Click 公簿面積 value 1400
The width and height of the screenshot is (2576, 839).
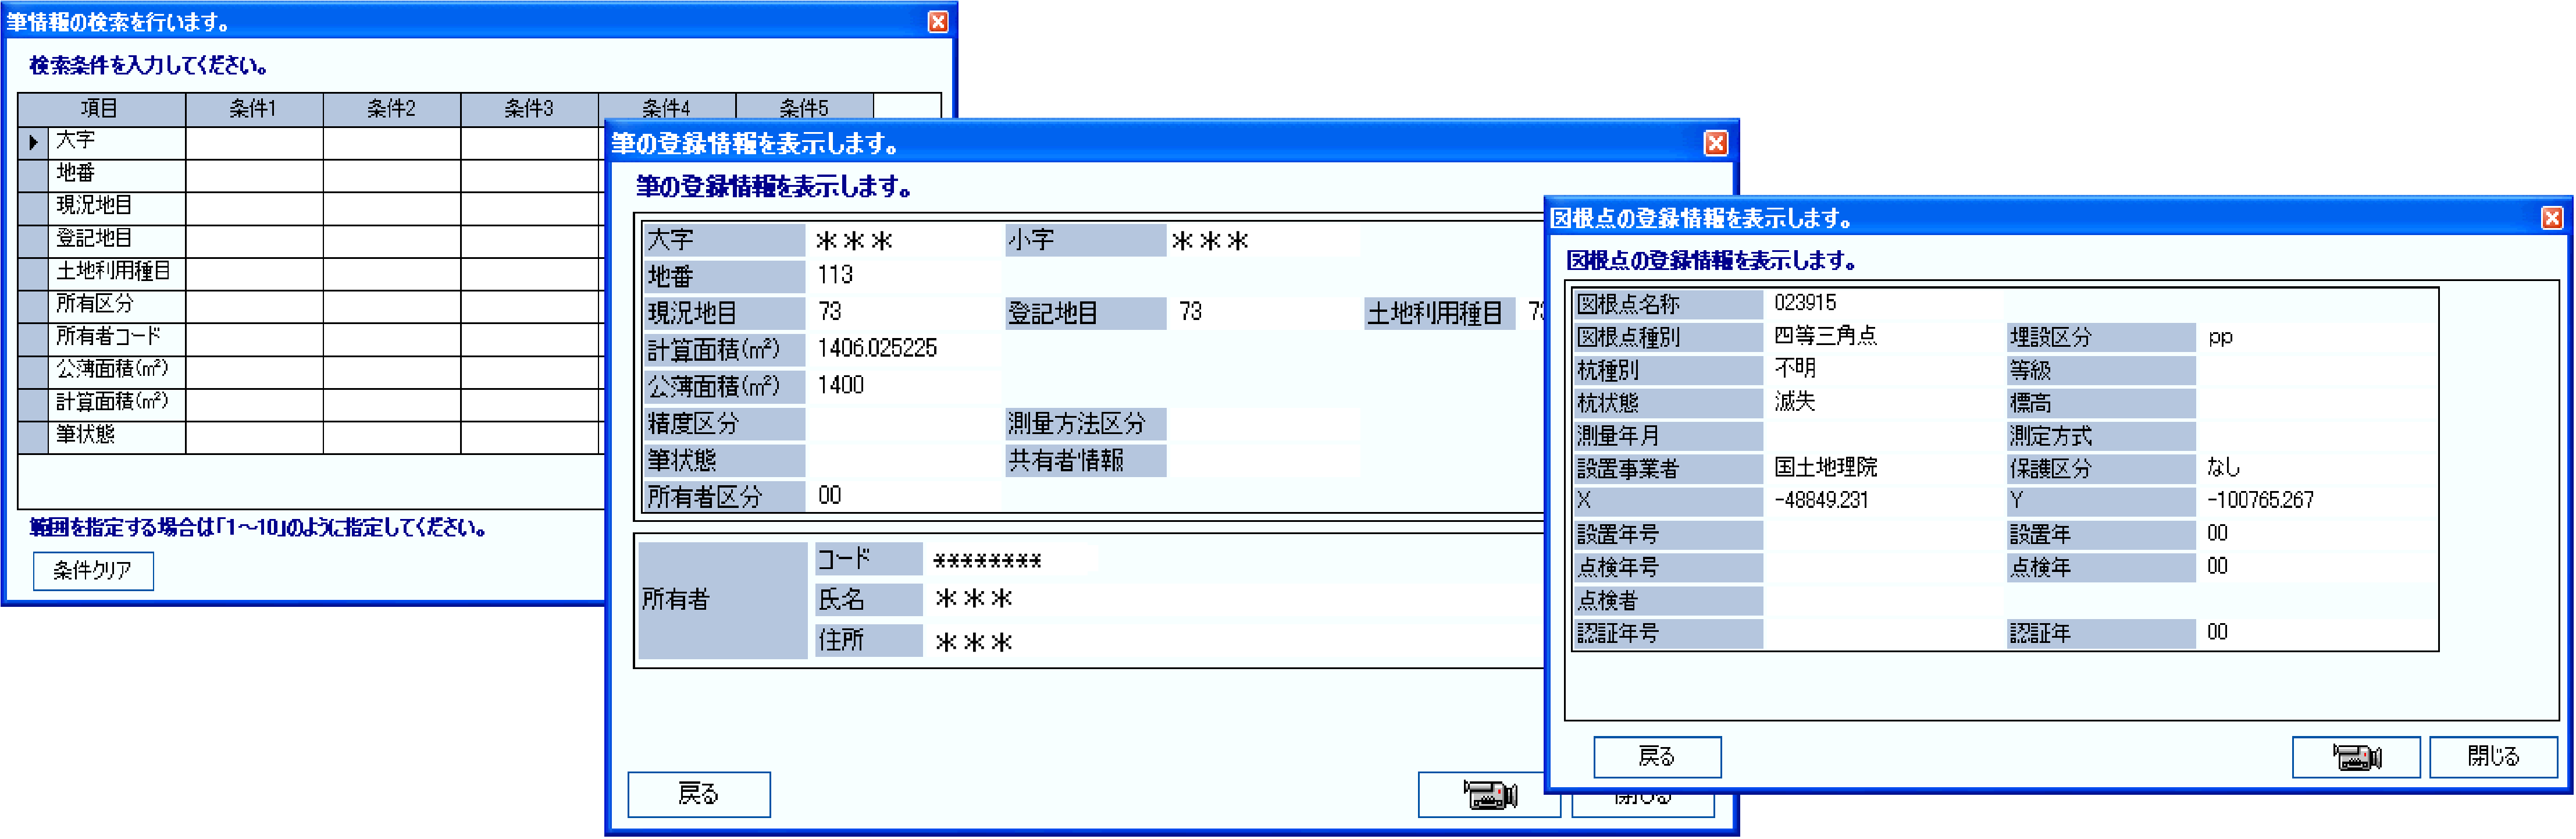[x=840, y=386]
